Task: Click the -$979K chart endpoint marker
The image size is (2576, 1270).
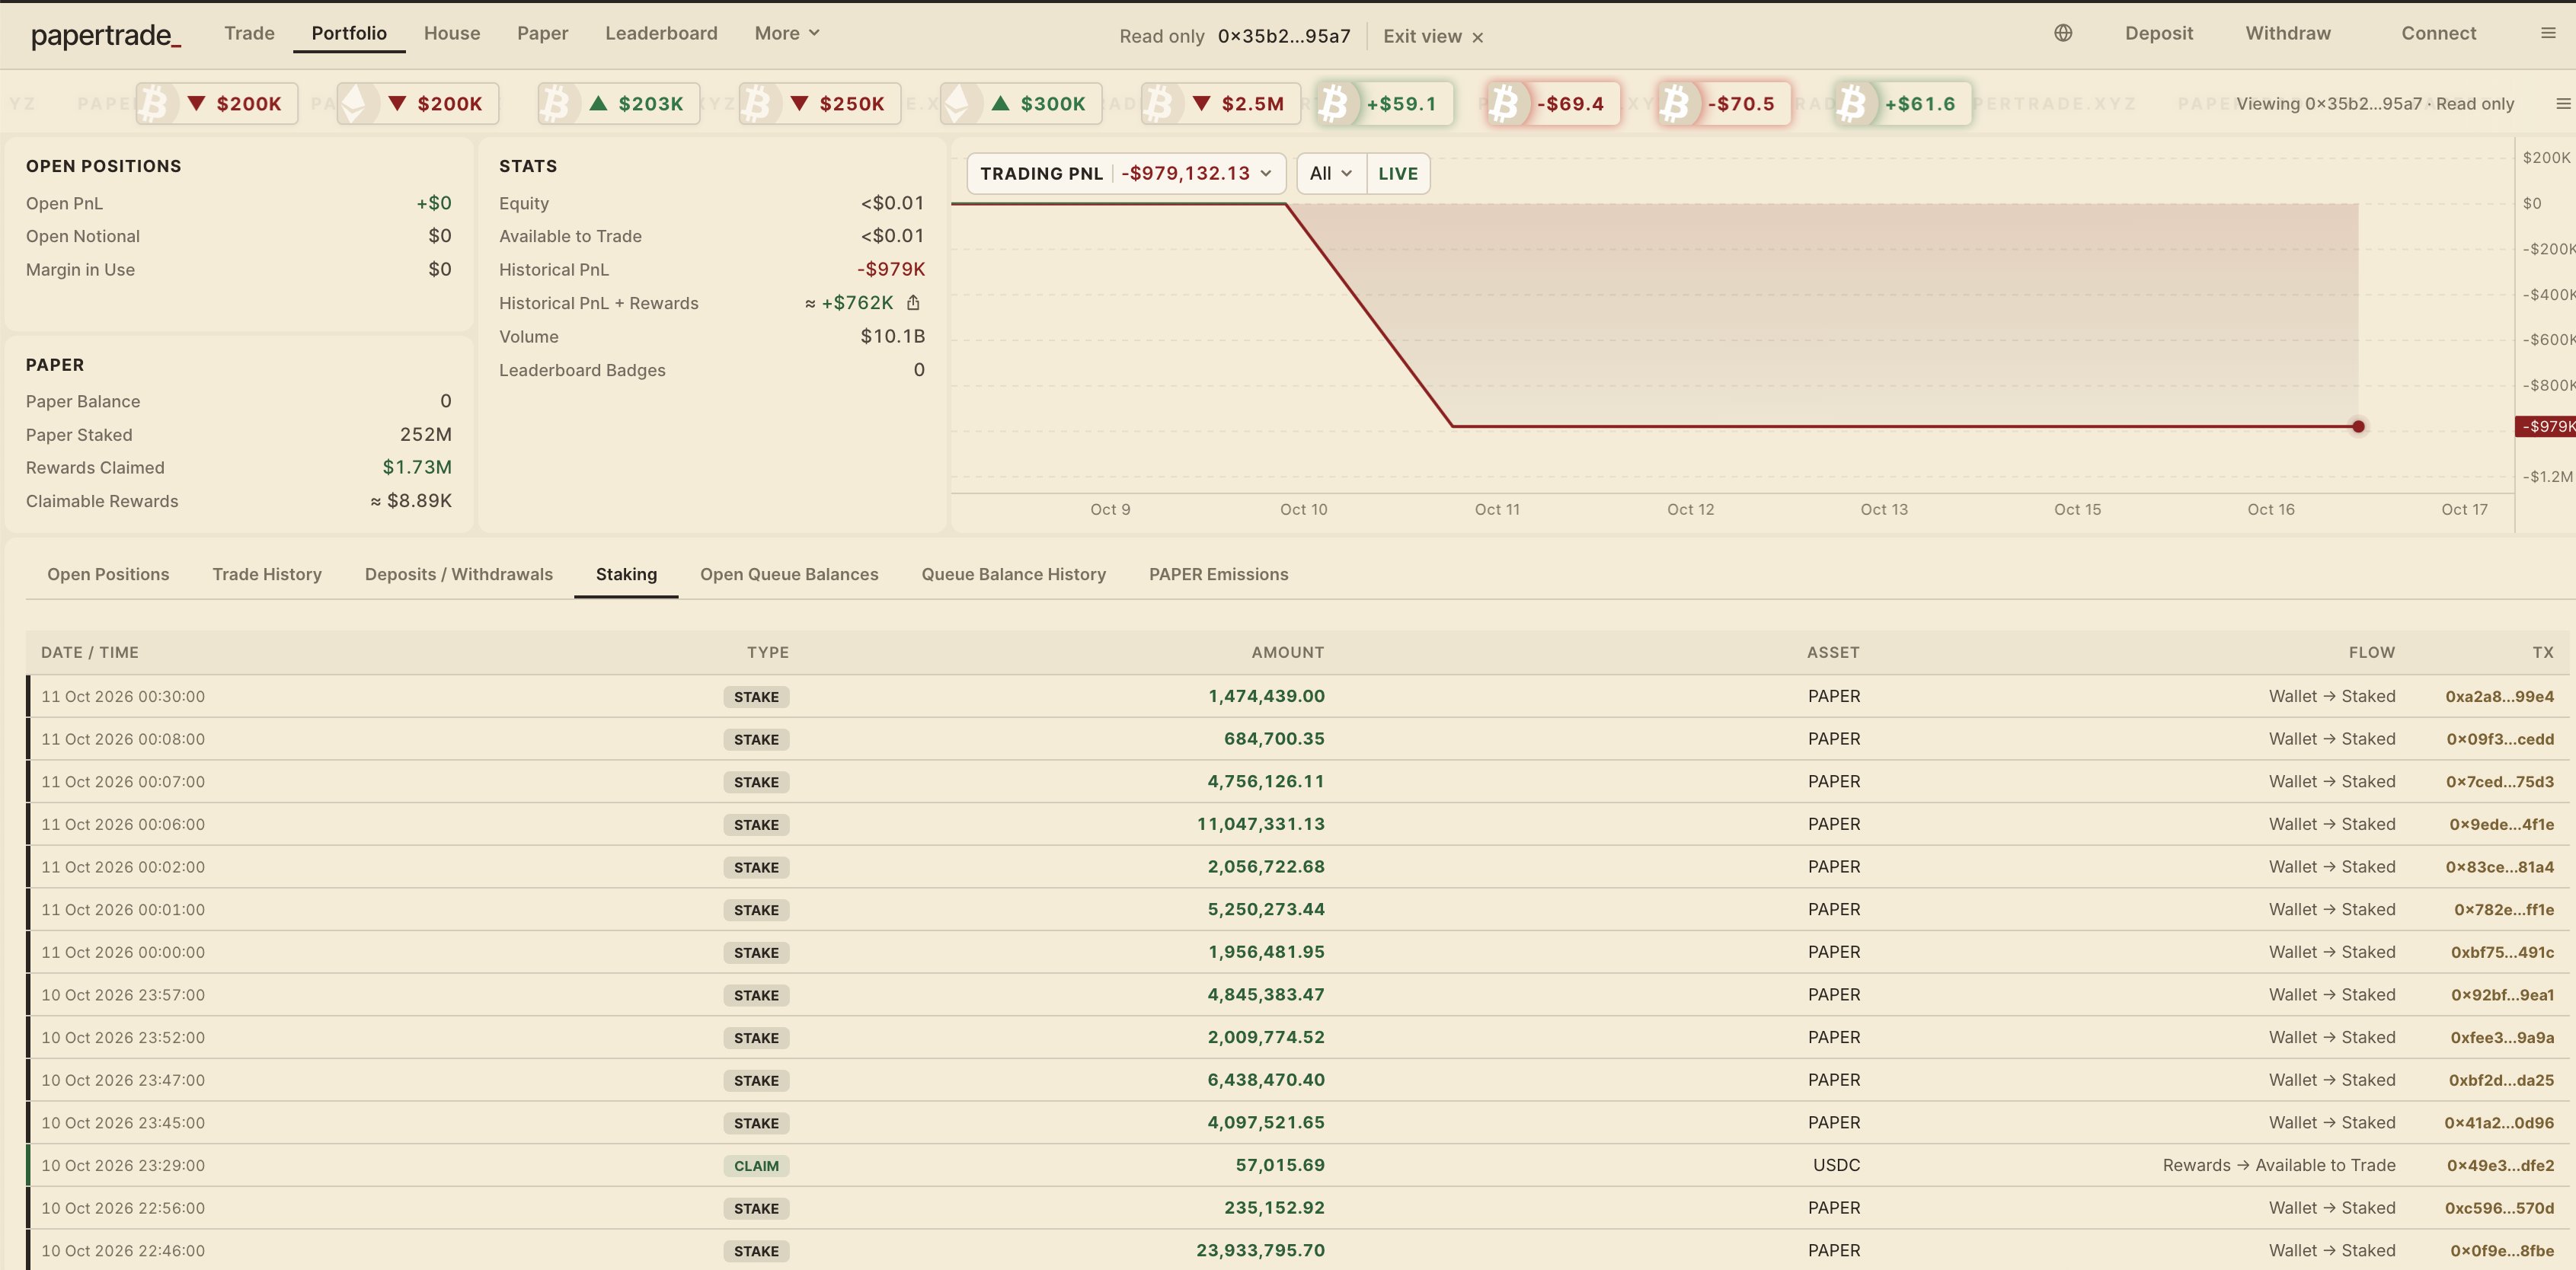Action: tap(2358, 427)
